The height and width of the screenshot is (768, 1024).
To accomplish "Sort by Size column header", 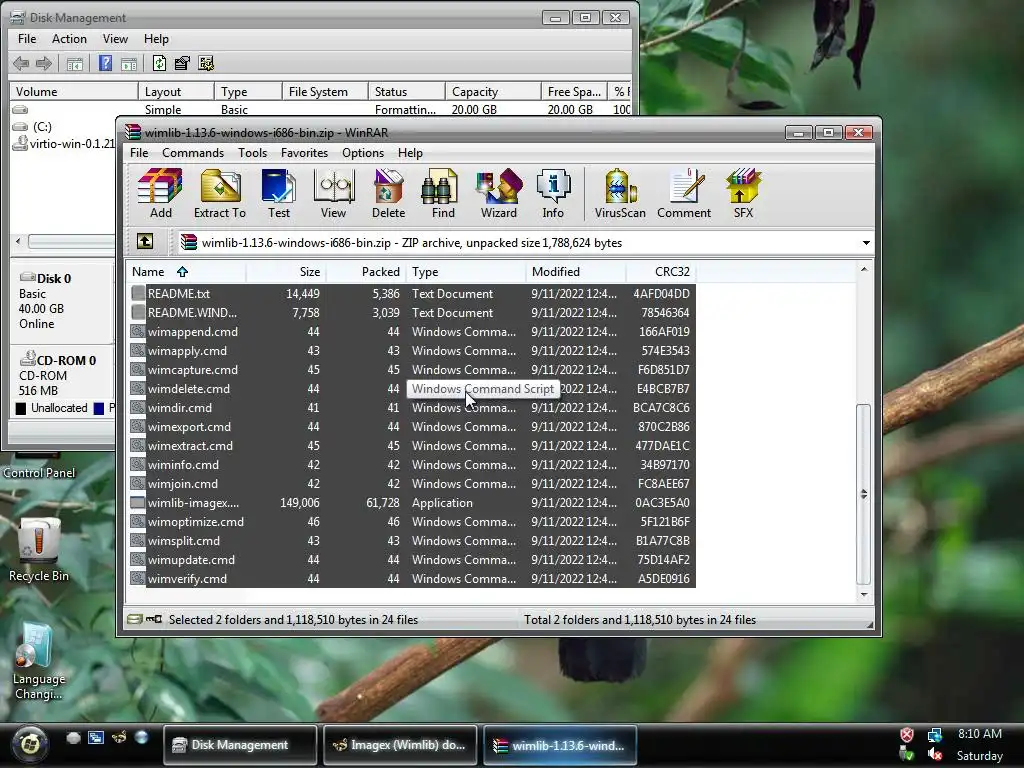I will click(x=285, y=272).
